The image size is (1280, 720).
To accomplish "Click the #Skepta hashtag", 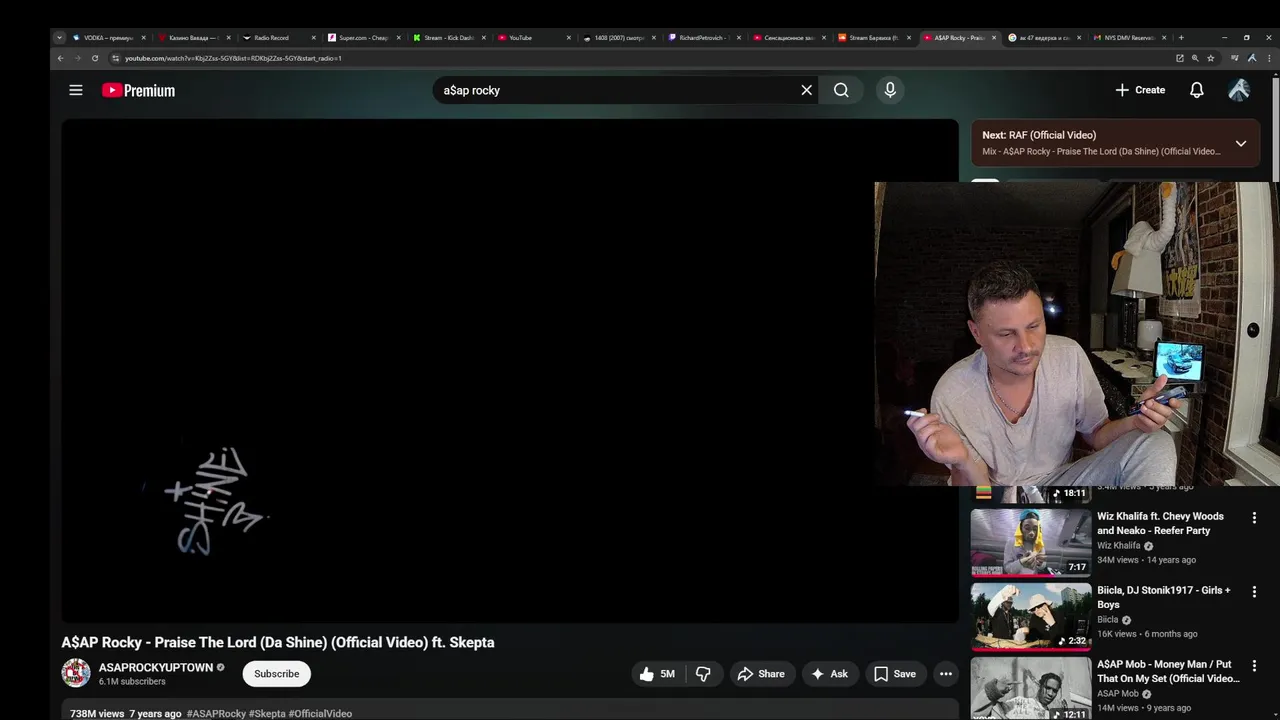I will coord(267,714).
